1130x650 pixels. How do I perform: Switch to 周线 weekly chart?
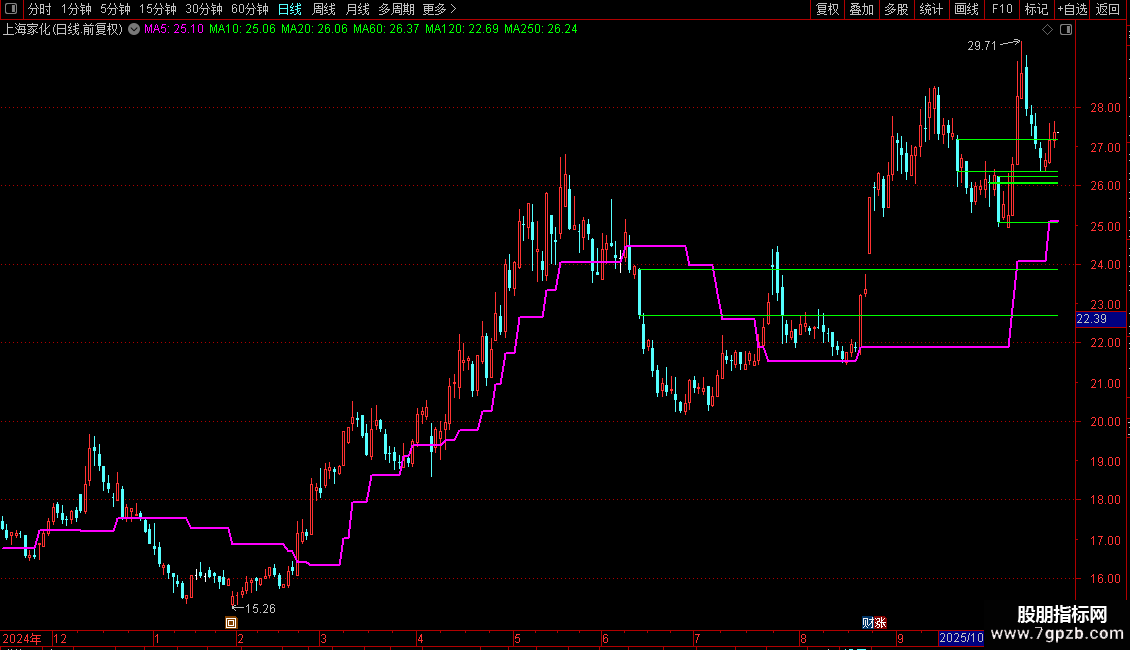324,9
